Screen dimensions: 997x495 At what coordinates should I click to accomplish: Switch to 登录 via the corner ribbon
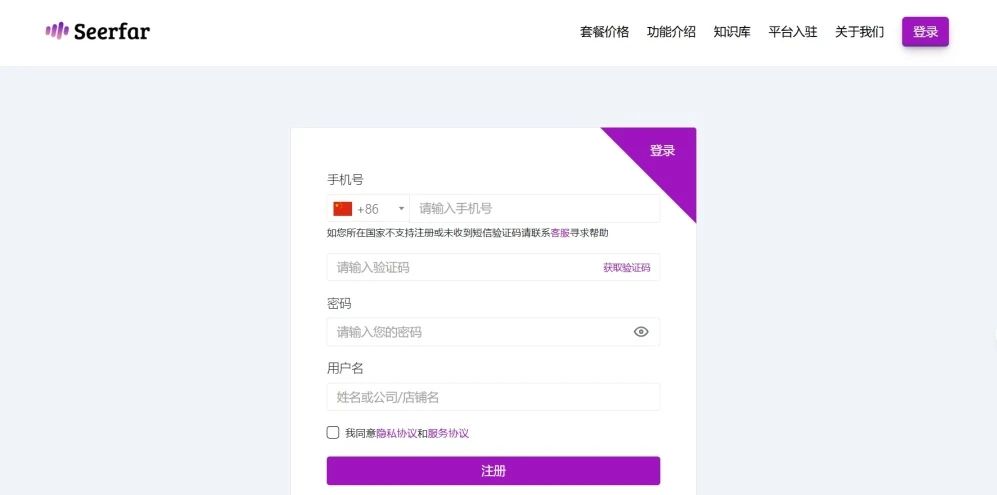coord(662,151)
